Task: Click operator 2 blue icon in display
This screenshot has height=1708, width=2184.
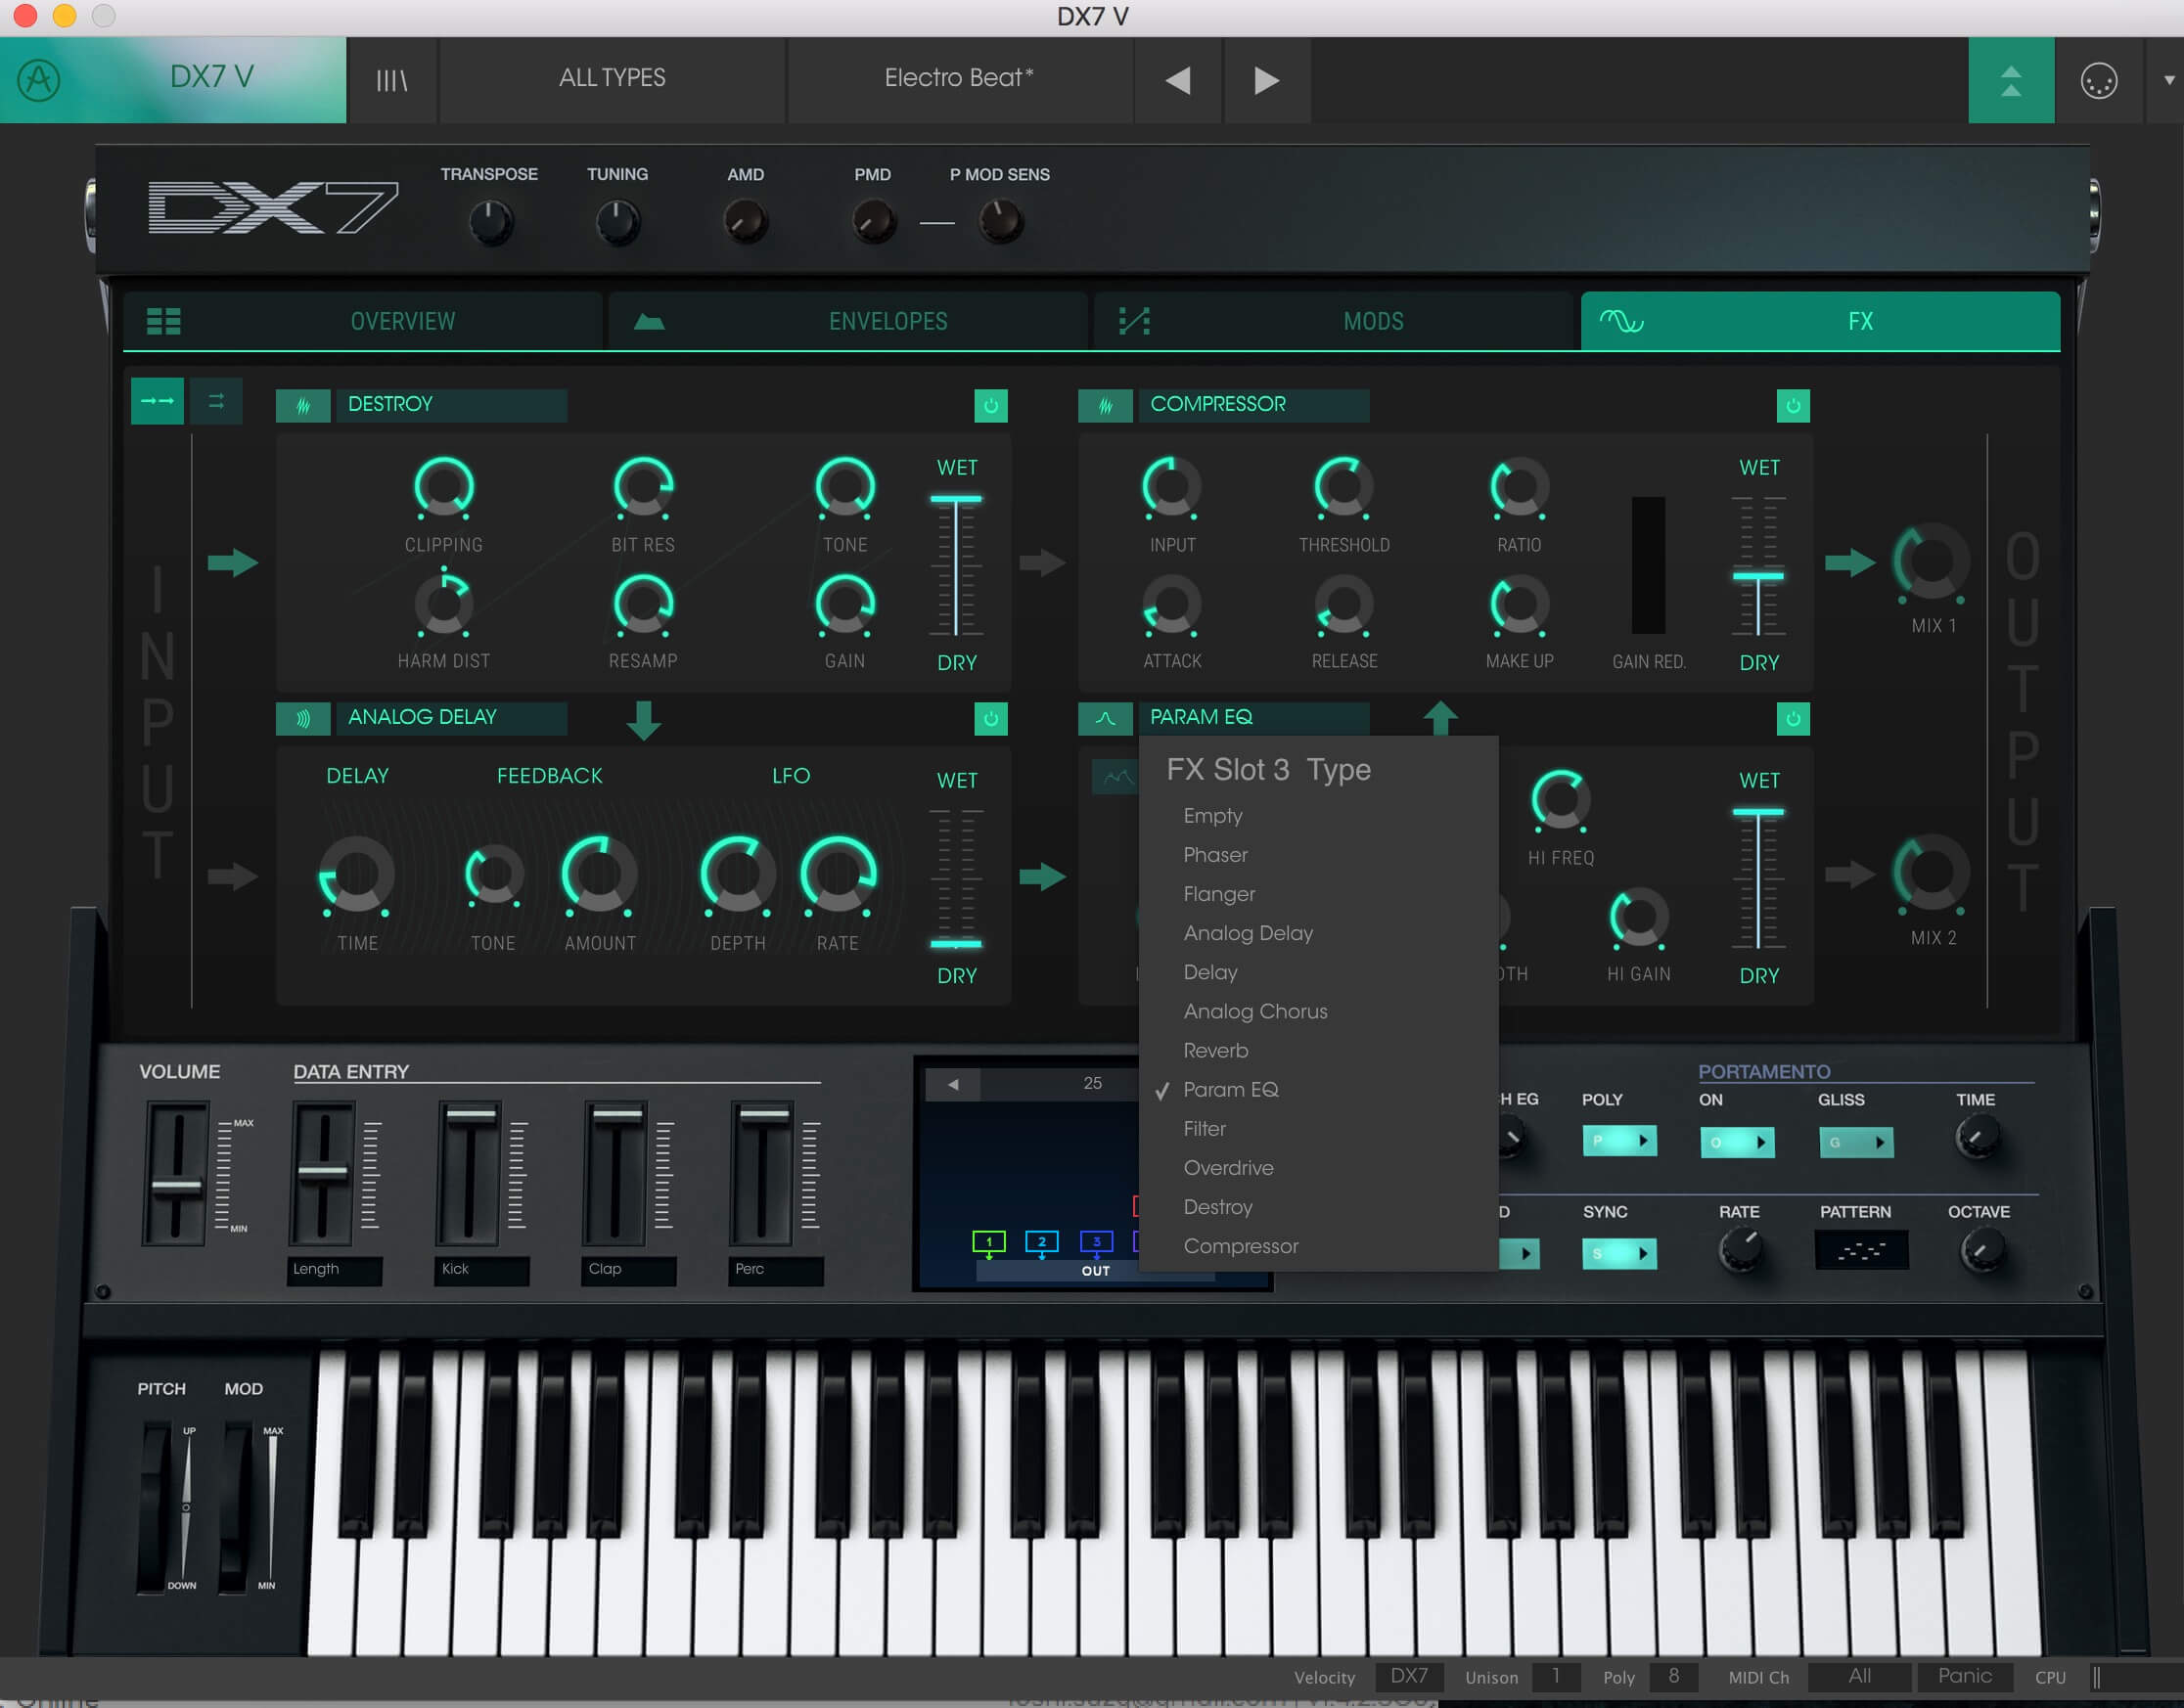Action: [x=1042, y=1242]
